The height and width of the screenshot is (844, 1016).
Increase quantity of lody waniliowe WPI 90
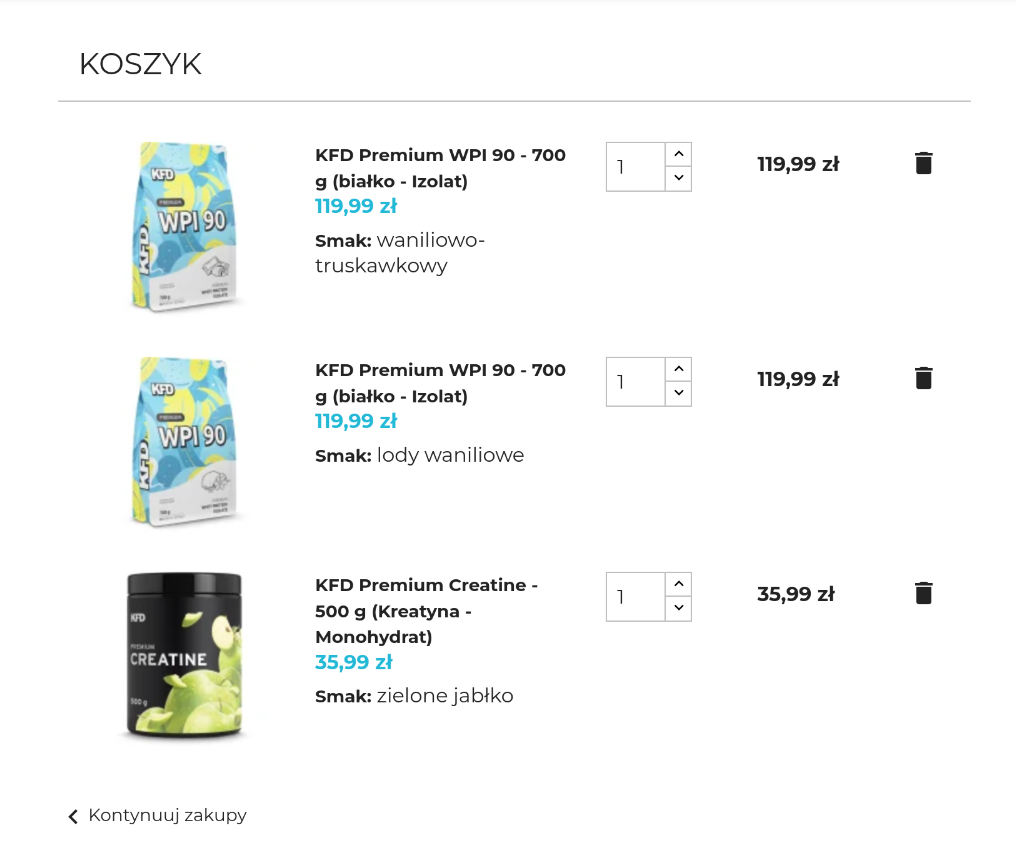click(678, 369)
